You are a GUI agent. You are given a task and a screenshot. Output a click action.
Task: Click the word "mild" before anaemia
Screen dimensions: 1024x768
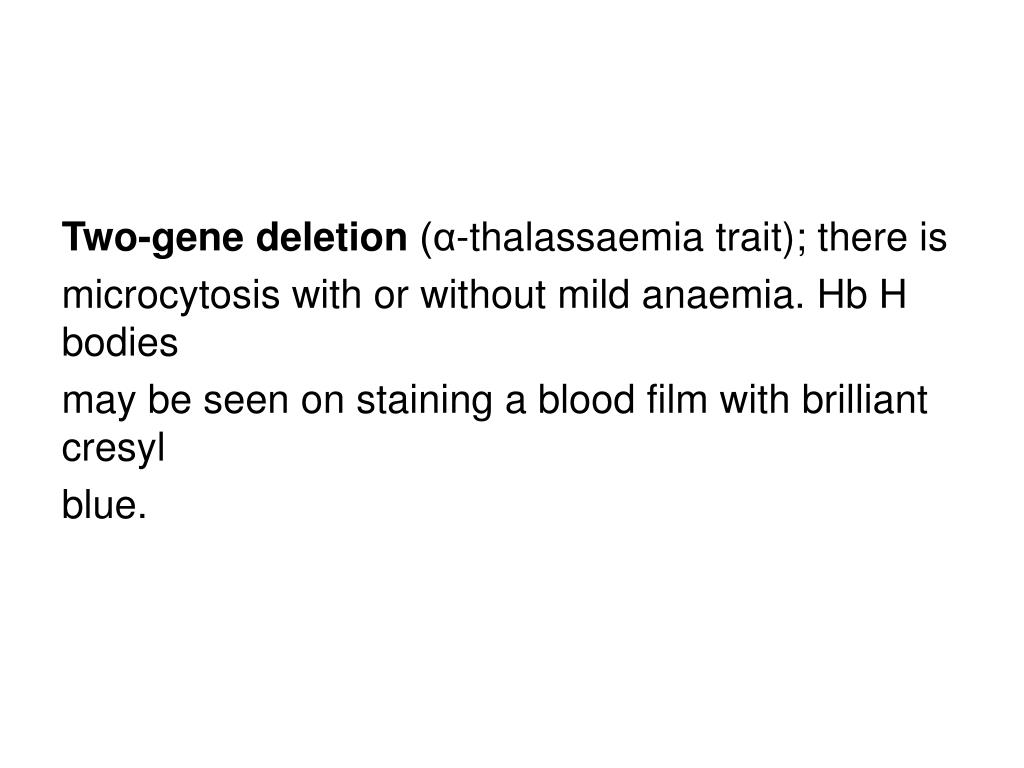594,295
